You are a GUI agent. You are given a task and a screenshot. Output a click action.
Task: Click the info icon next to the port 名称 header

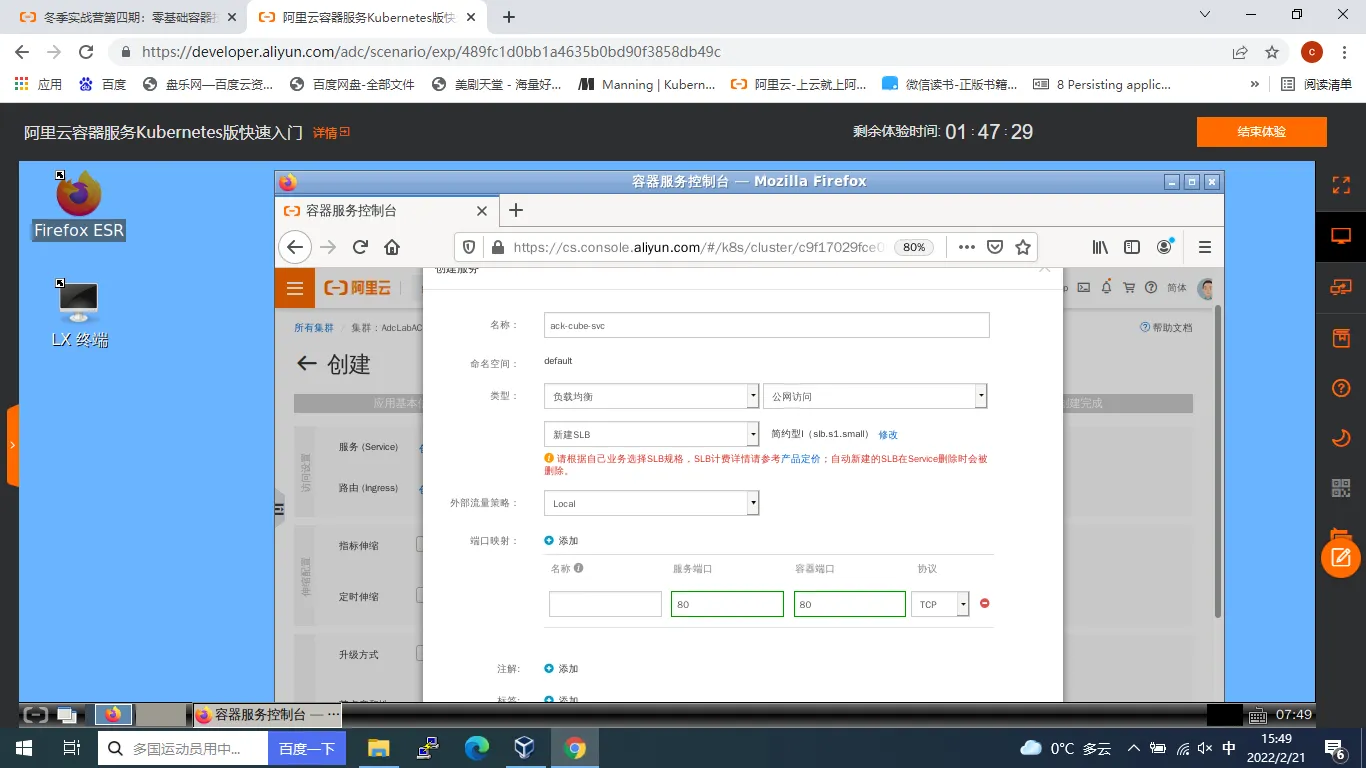(x=578, y=568)
